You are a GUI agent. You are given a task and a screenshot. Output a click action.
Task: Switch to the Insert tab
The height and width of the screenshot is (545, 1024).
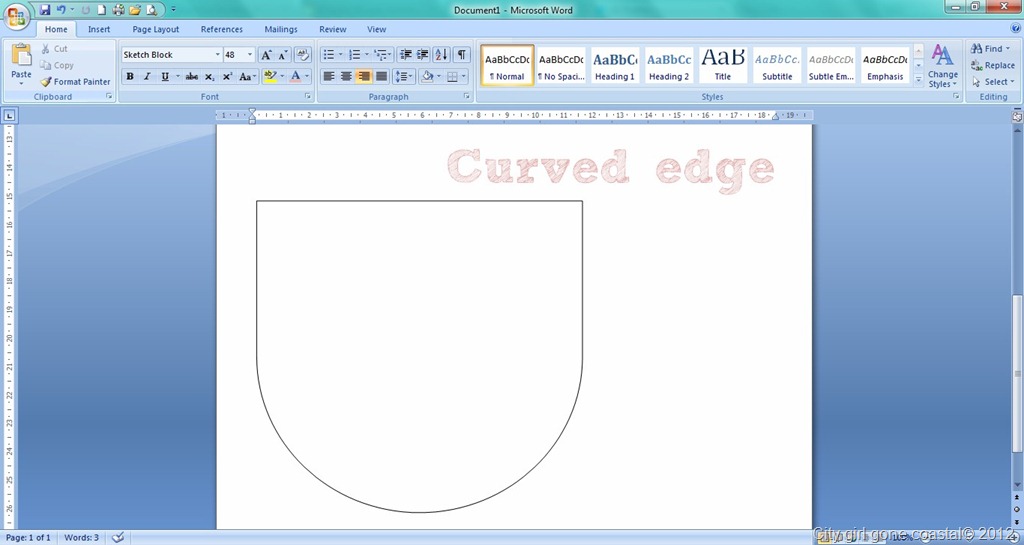click(99, 29)
